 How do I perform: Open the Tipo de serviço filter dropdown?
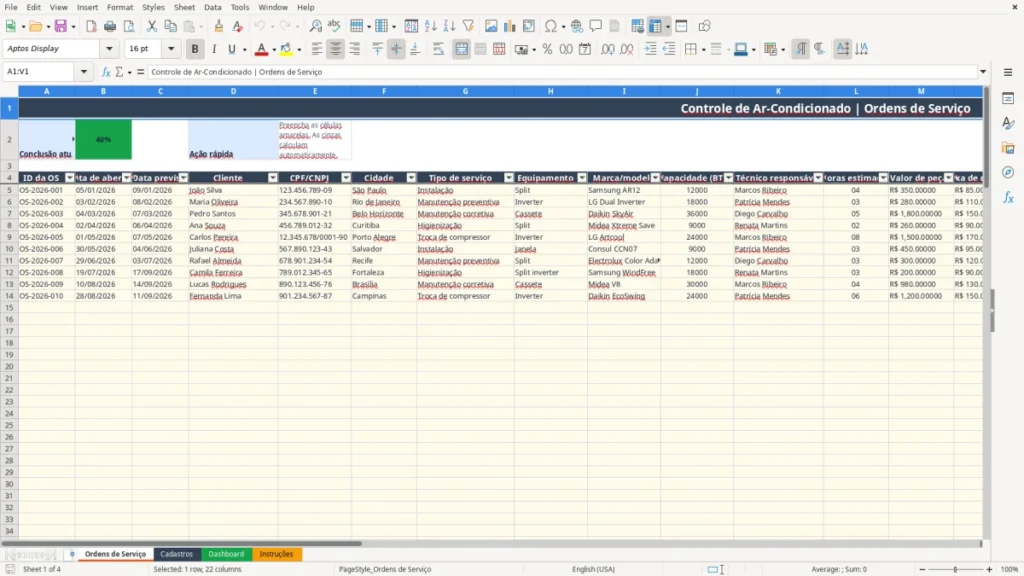pyautogui.click(x=509, y=178)
